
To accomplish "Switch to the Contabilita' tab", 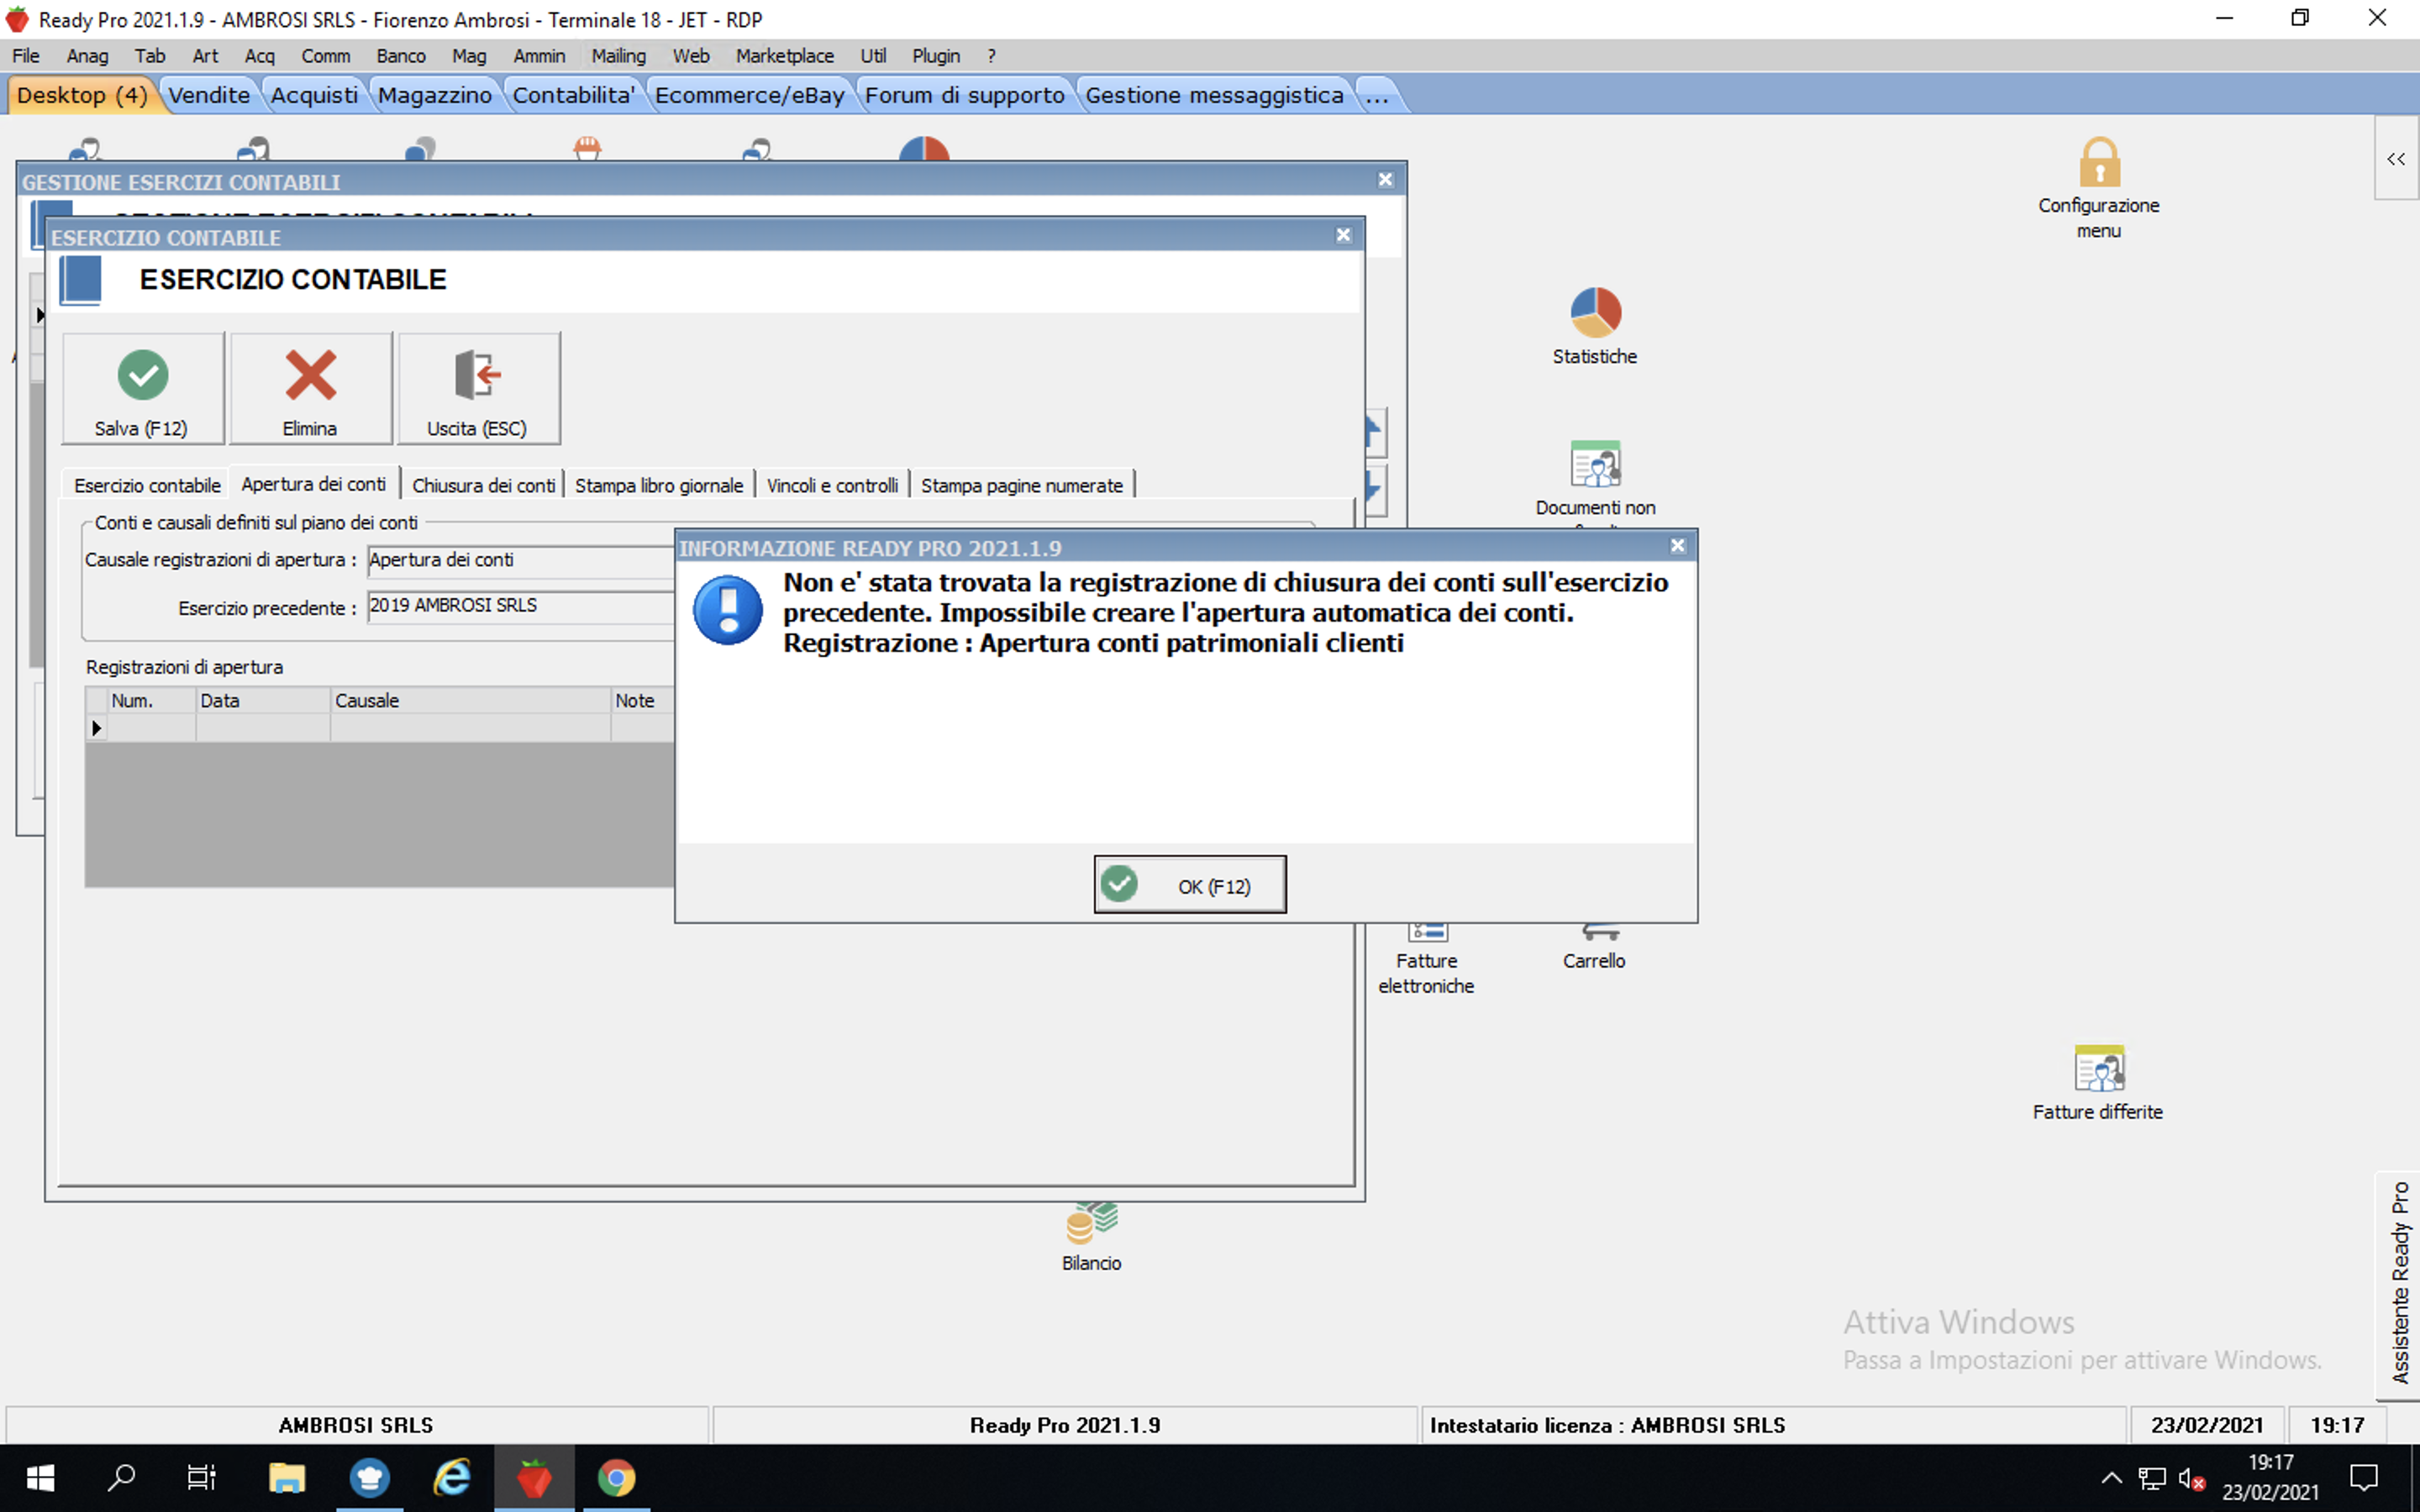I will click(x=573, y=95).
